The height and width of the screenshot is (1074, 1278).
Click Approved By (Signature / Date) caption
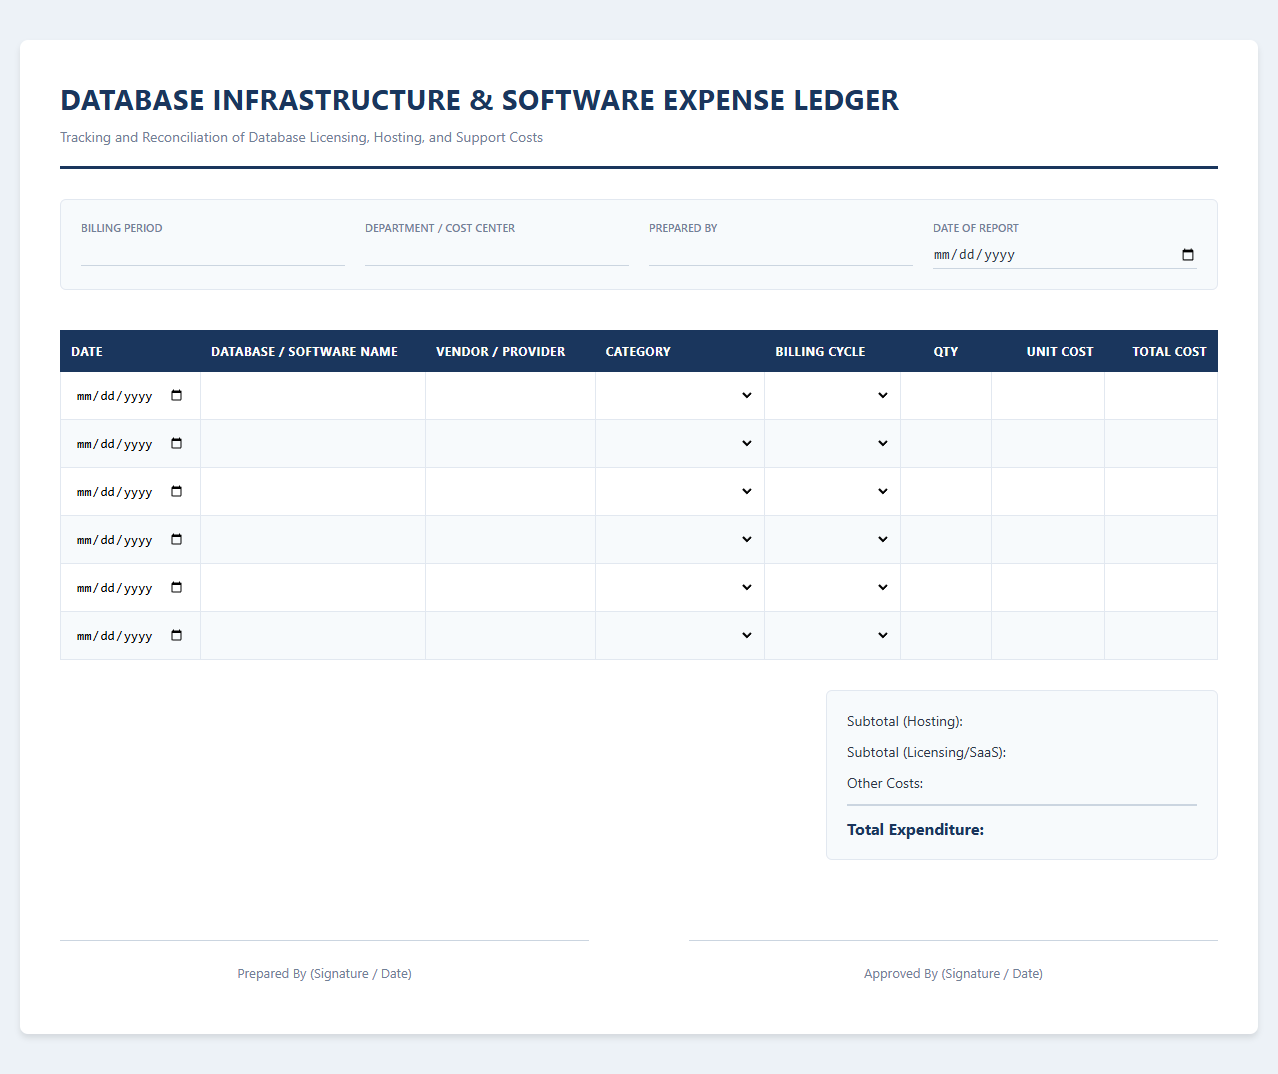[x=953, y=974]
